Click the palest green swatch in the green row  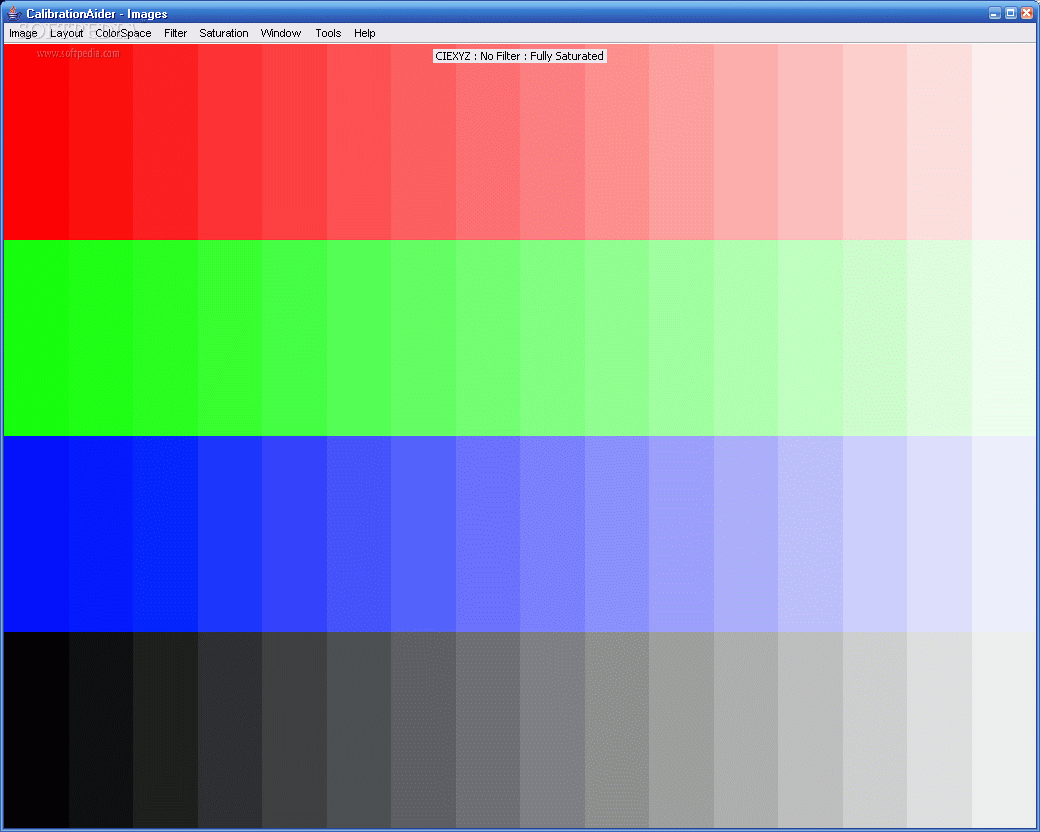pos(1004,338)
